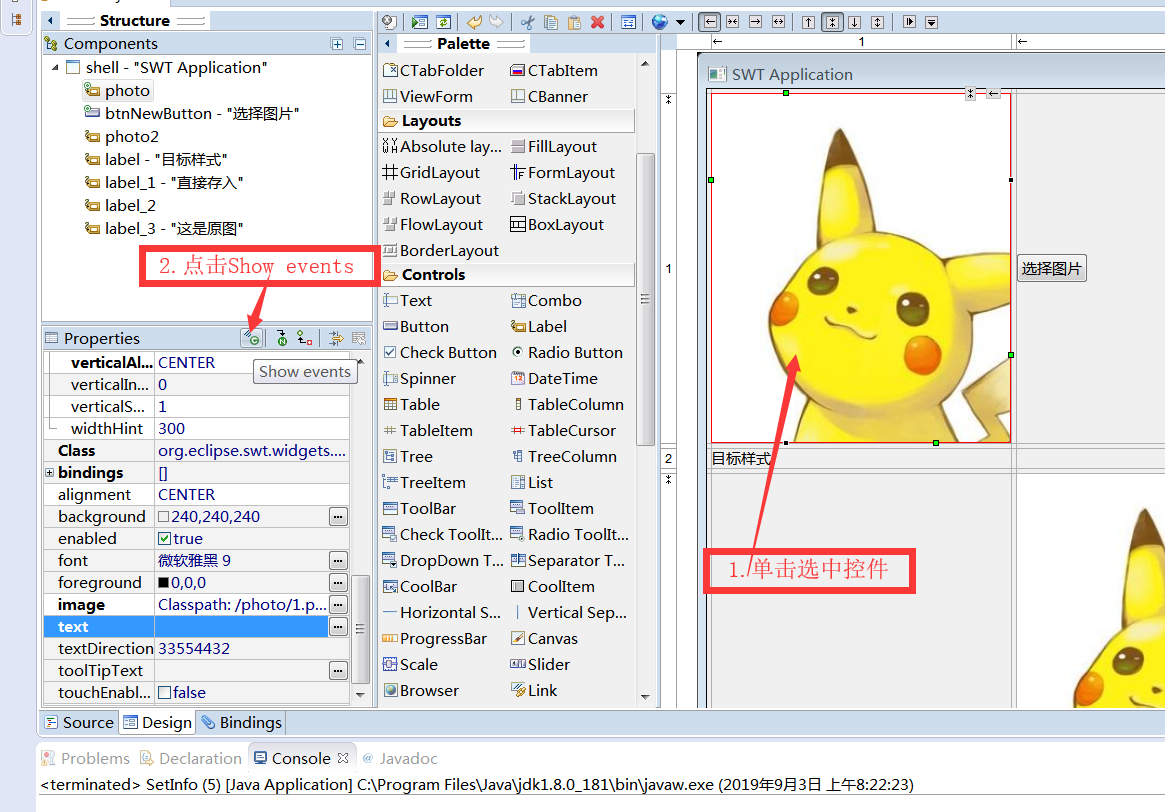Screen dimensions: 1165x812
Task: Select btnNewButton in component tree
Action: [192, 114]
